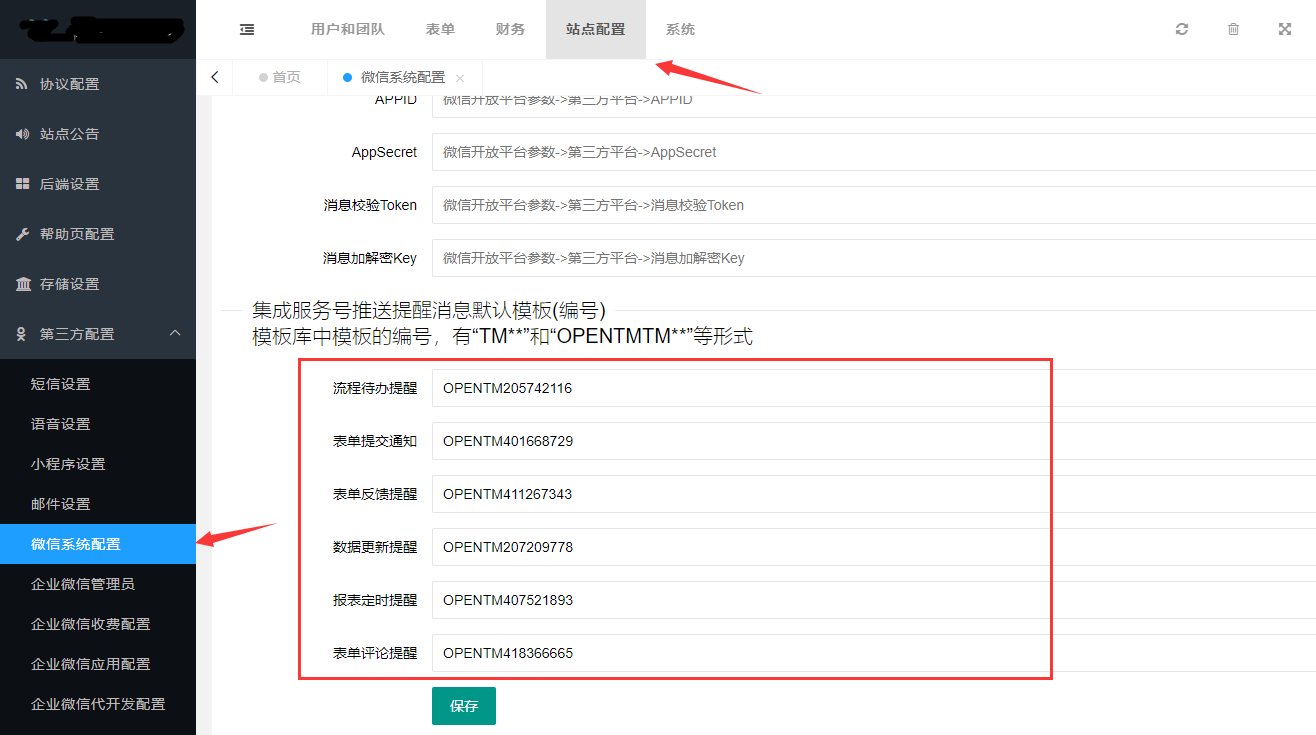Open 短信设置 in the sidebar

[61, 384]
